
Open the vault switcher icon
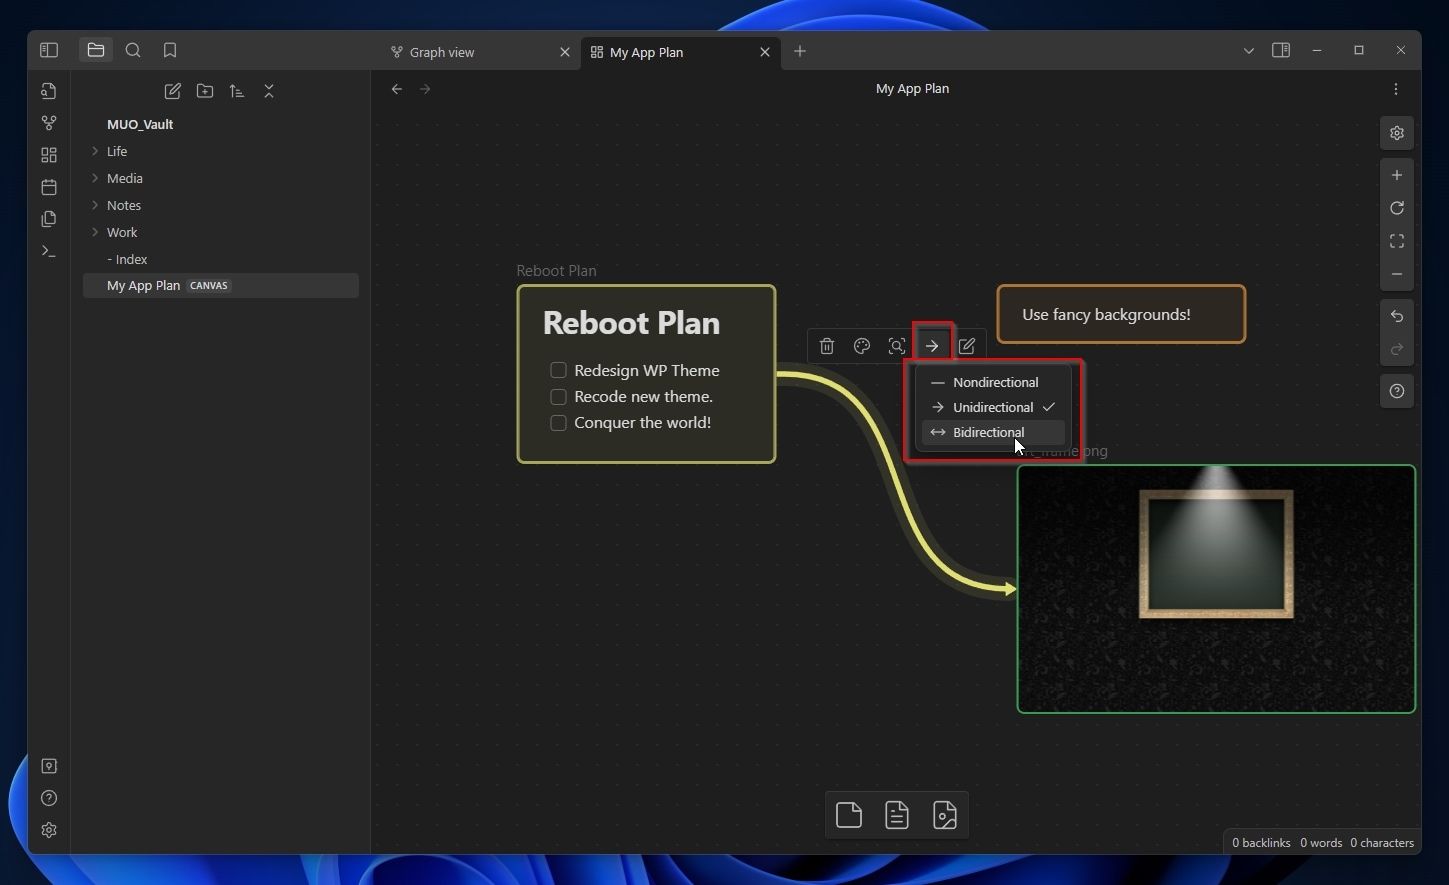(x=49, y=766)
